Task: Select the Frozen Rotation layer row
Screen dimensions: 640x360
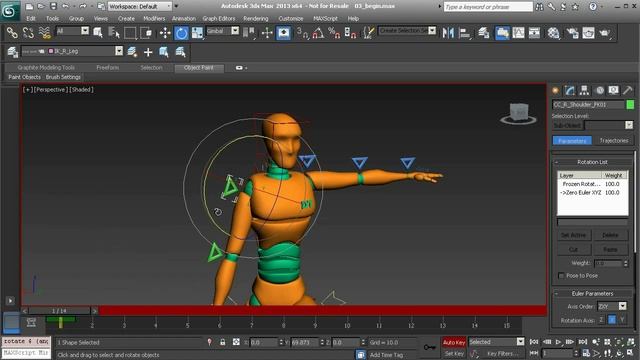Action: coord(592,184)
